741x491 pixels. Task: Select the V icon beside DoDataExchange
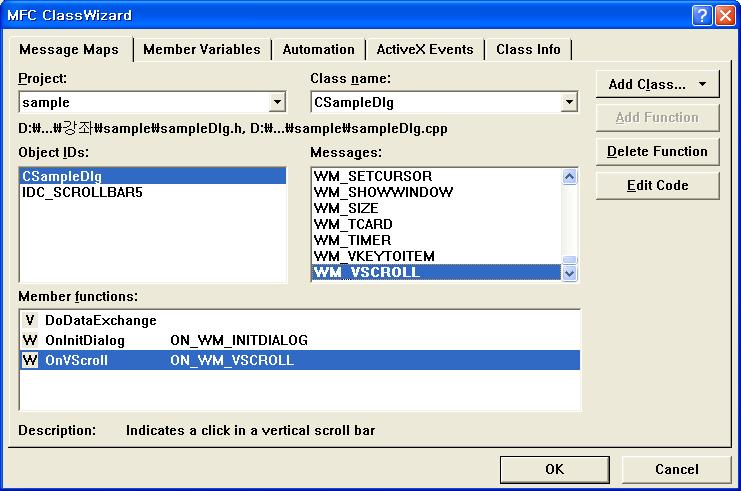[30, 320]
